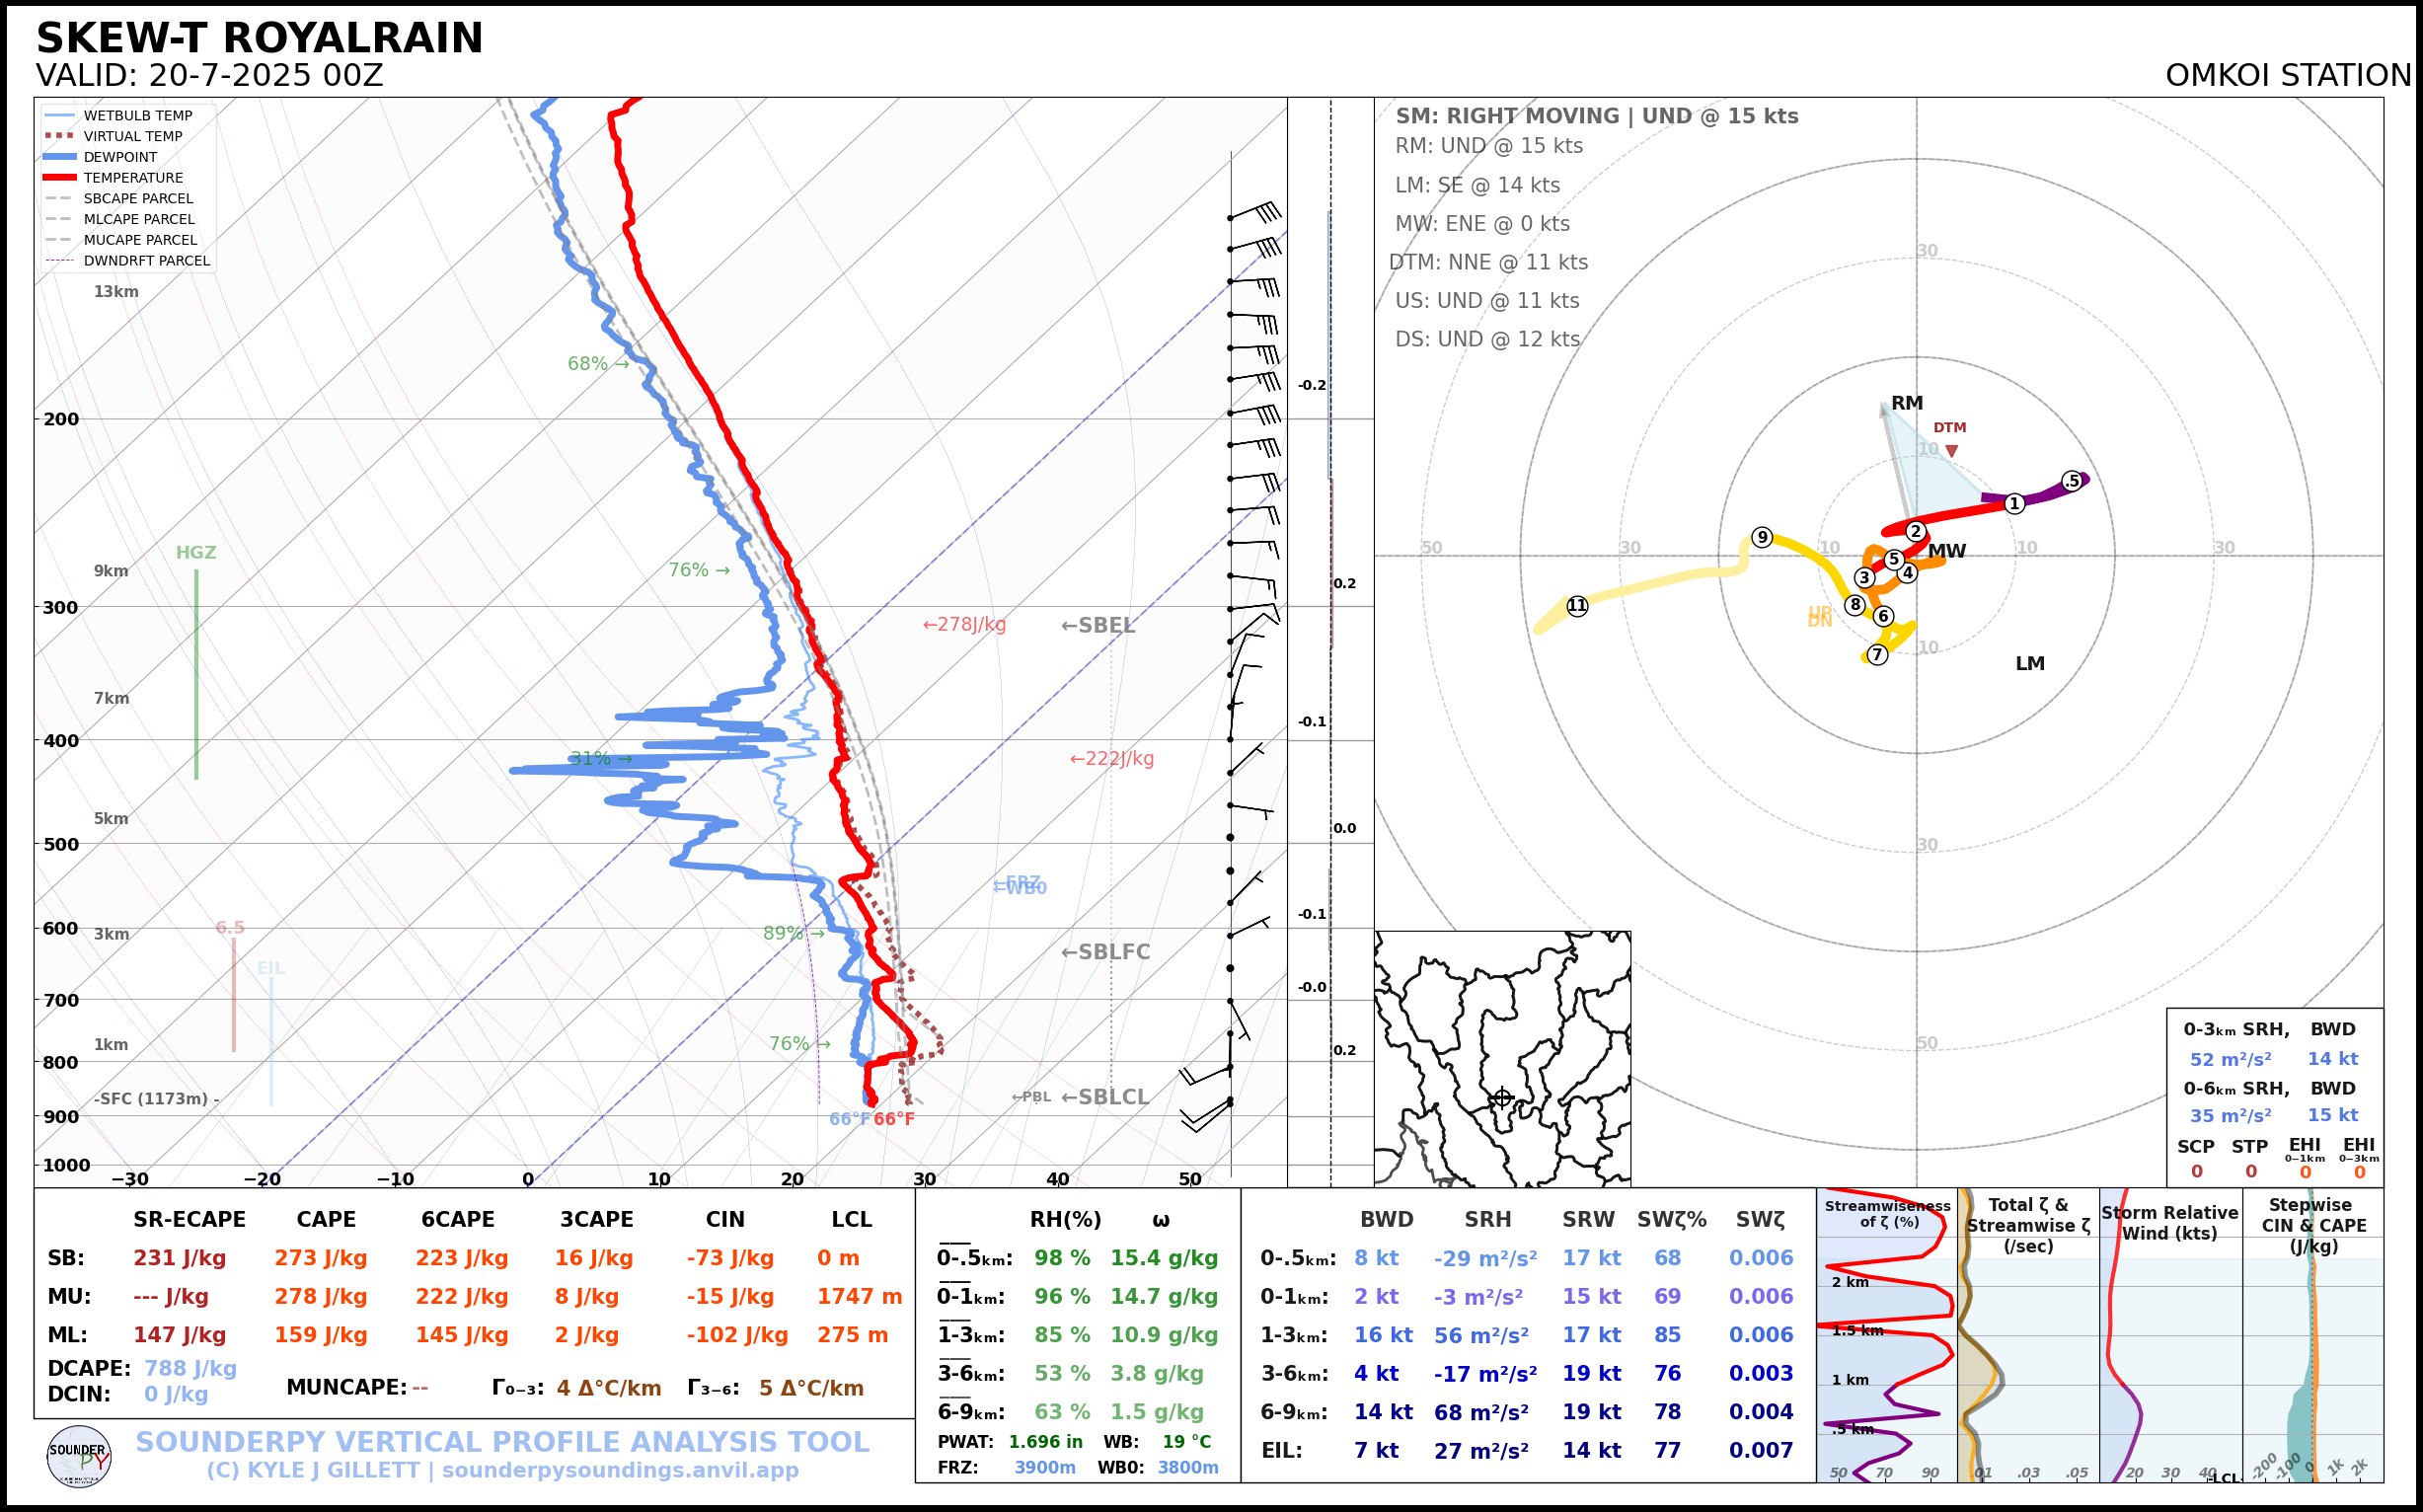The height and width of the screenshot is (1512, 2423).
Task: Click the circled .5 km hodograph marker
Action: coord(2072,481)
